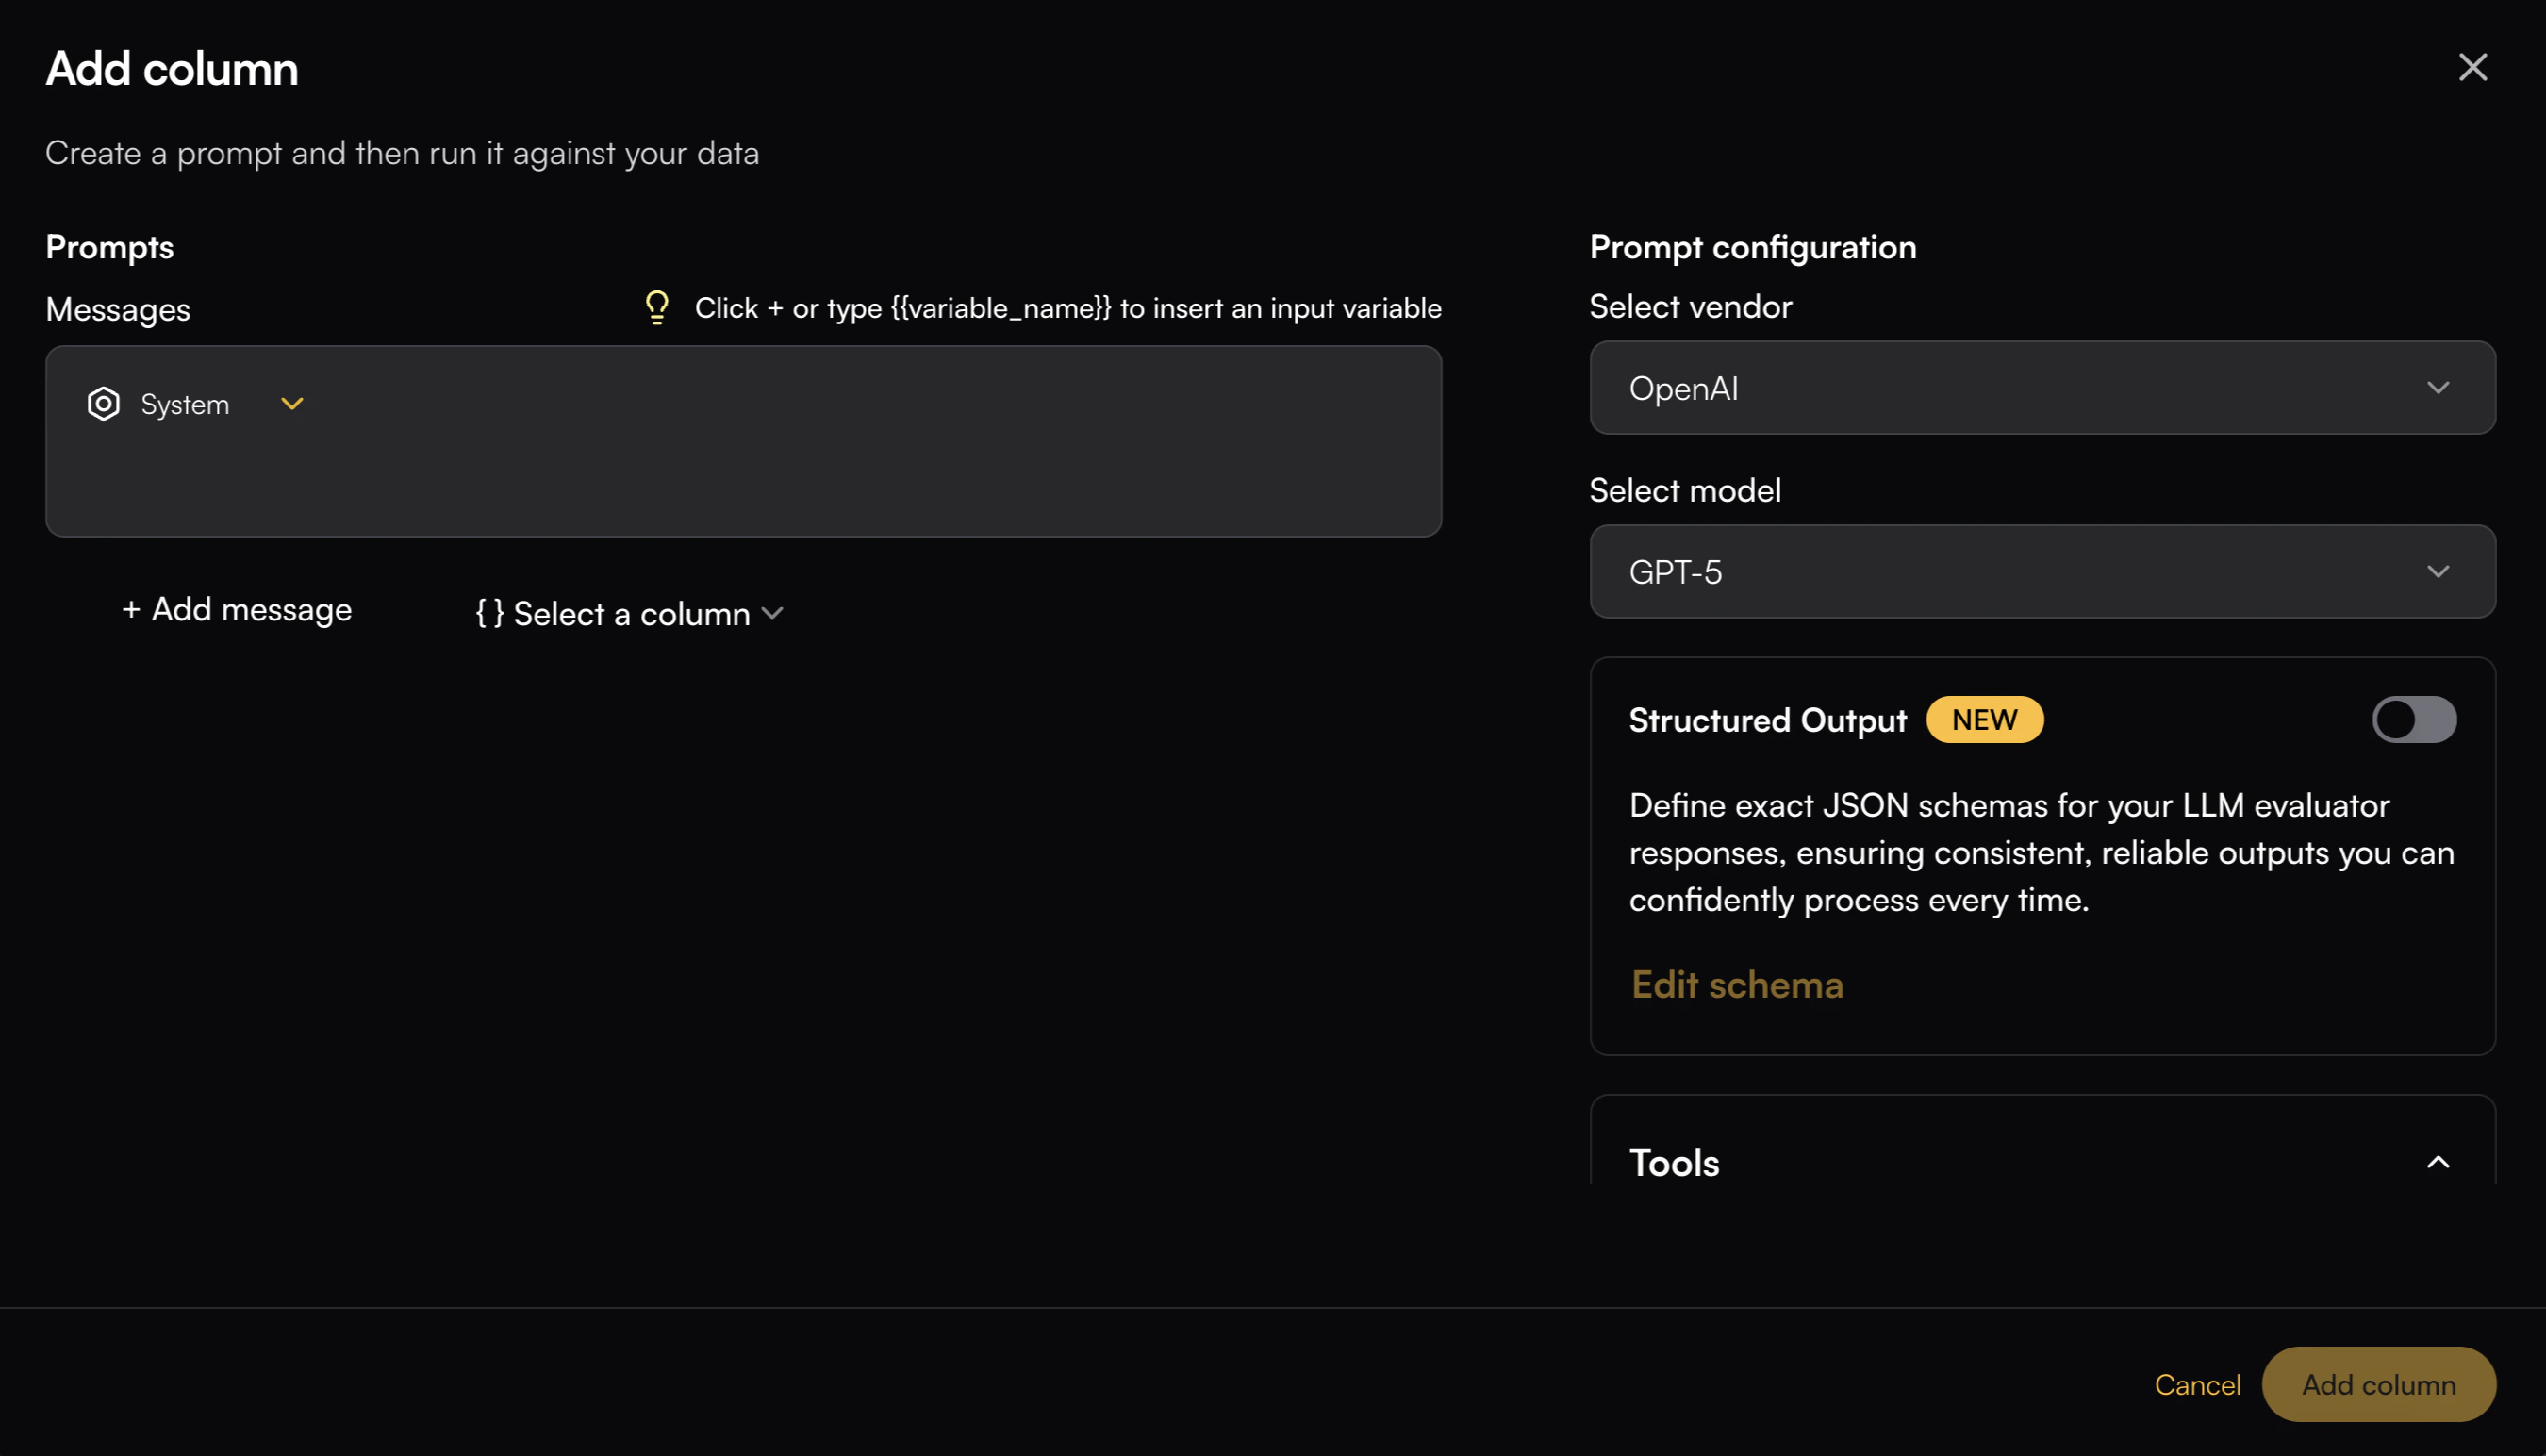Click the vendor dropdown chevron arrow
The height and width of the screenshot is (1456, 2546).
click(x=2438, y=388)
